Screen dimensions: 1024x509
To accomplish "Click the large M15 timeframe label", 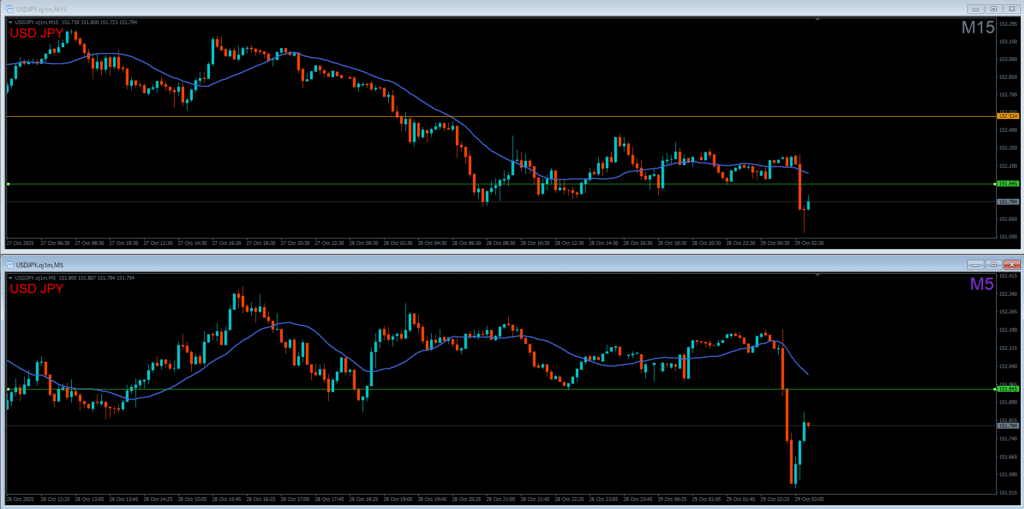I will pyautogui.click(x=977, y=29).
